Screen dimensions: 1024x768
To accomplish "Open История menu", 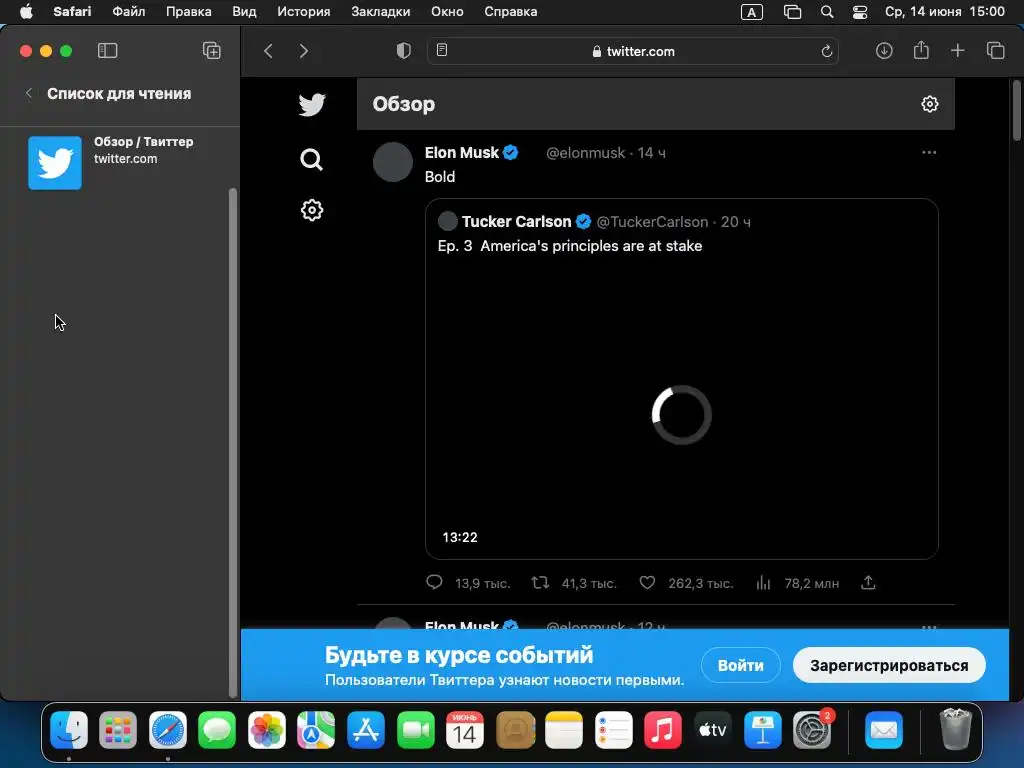I will 304,12.
